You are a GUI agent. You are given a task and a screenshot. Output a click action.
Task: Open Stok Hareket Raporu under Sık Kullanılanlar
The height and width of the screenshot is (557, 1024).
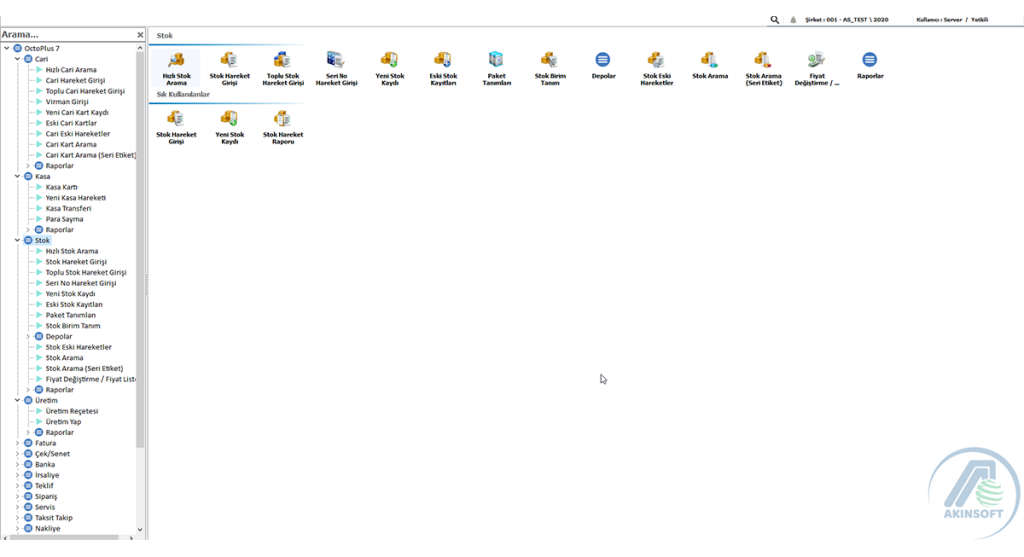(x=282, y=120)
